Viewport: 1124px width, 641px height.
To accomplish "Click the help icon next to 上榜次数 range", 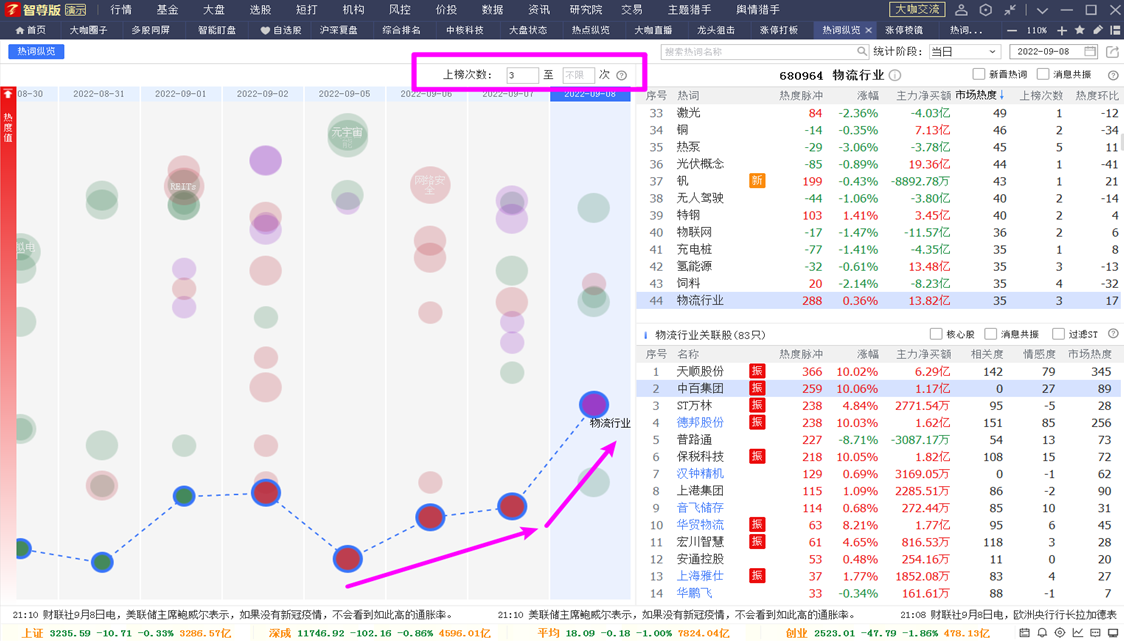I will coord(621,75).
